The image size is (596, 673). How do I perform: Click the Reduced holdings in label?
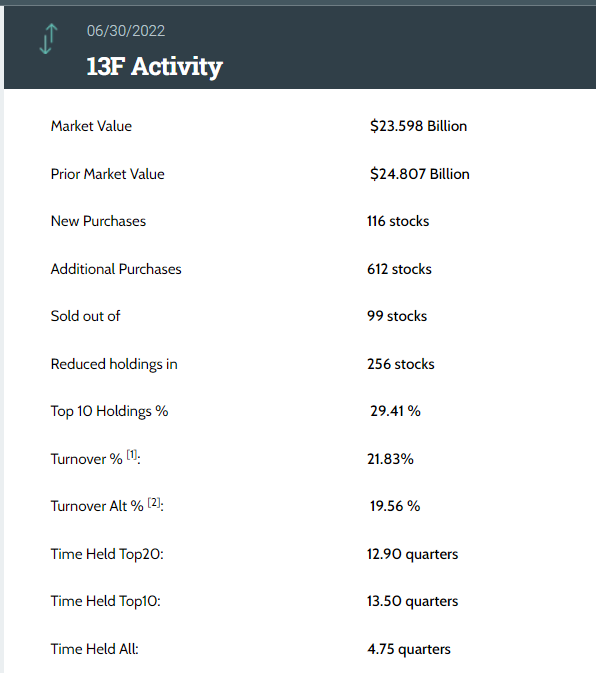[x=114, y=364]
